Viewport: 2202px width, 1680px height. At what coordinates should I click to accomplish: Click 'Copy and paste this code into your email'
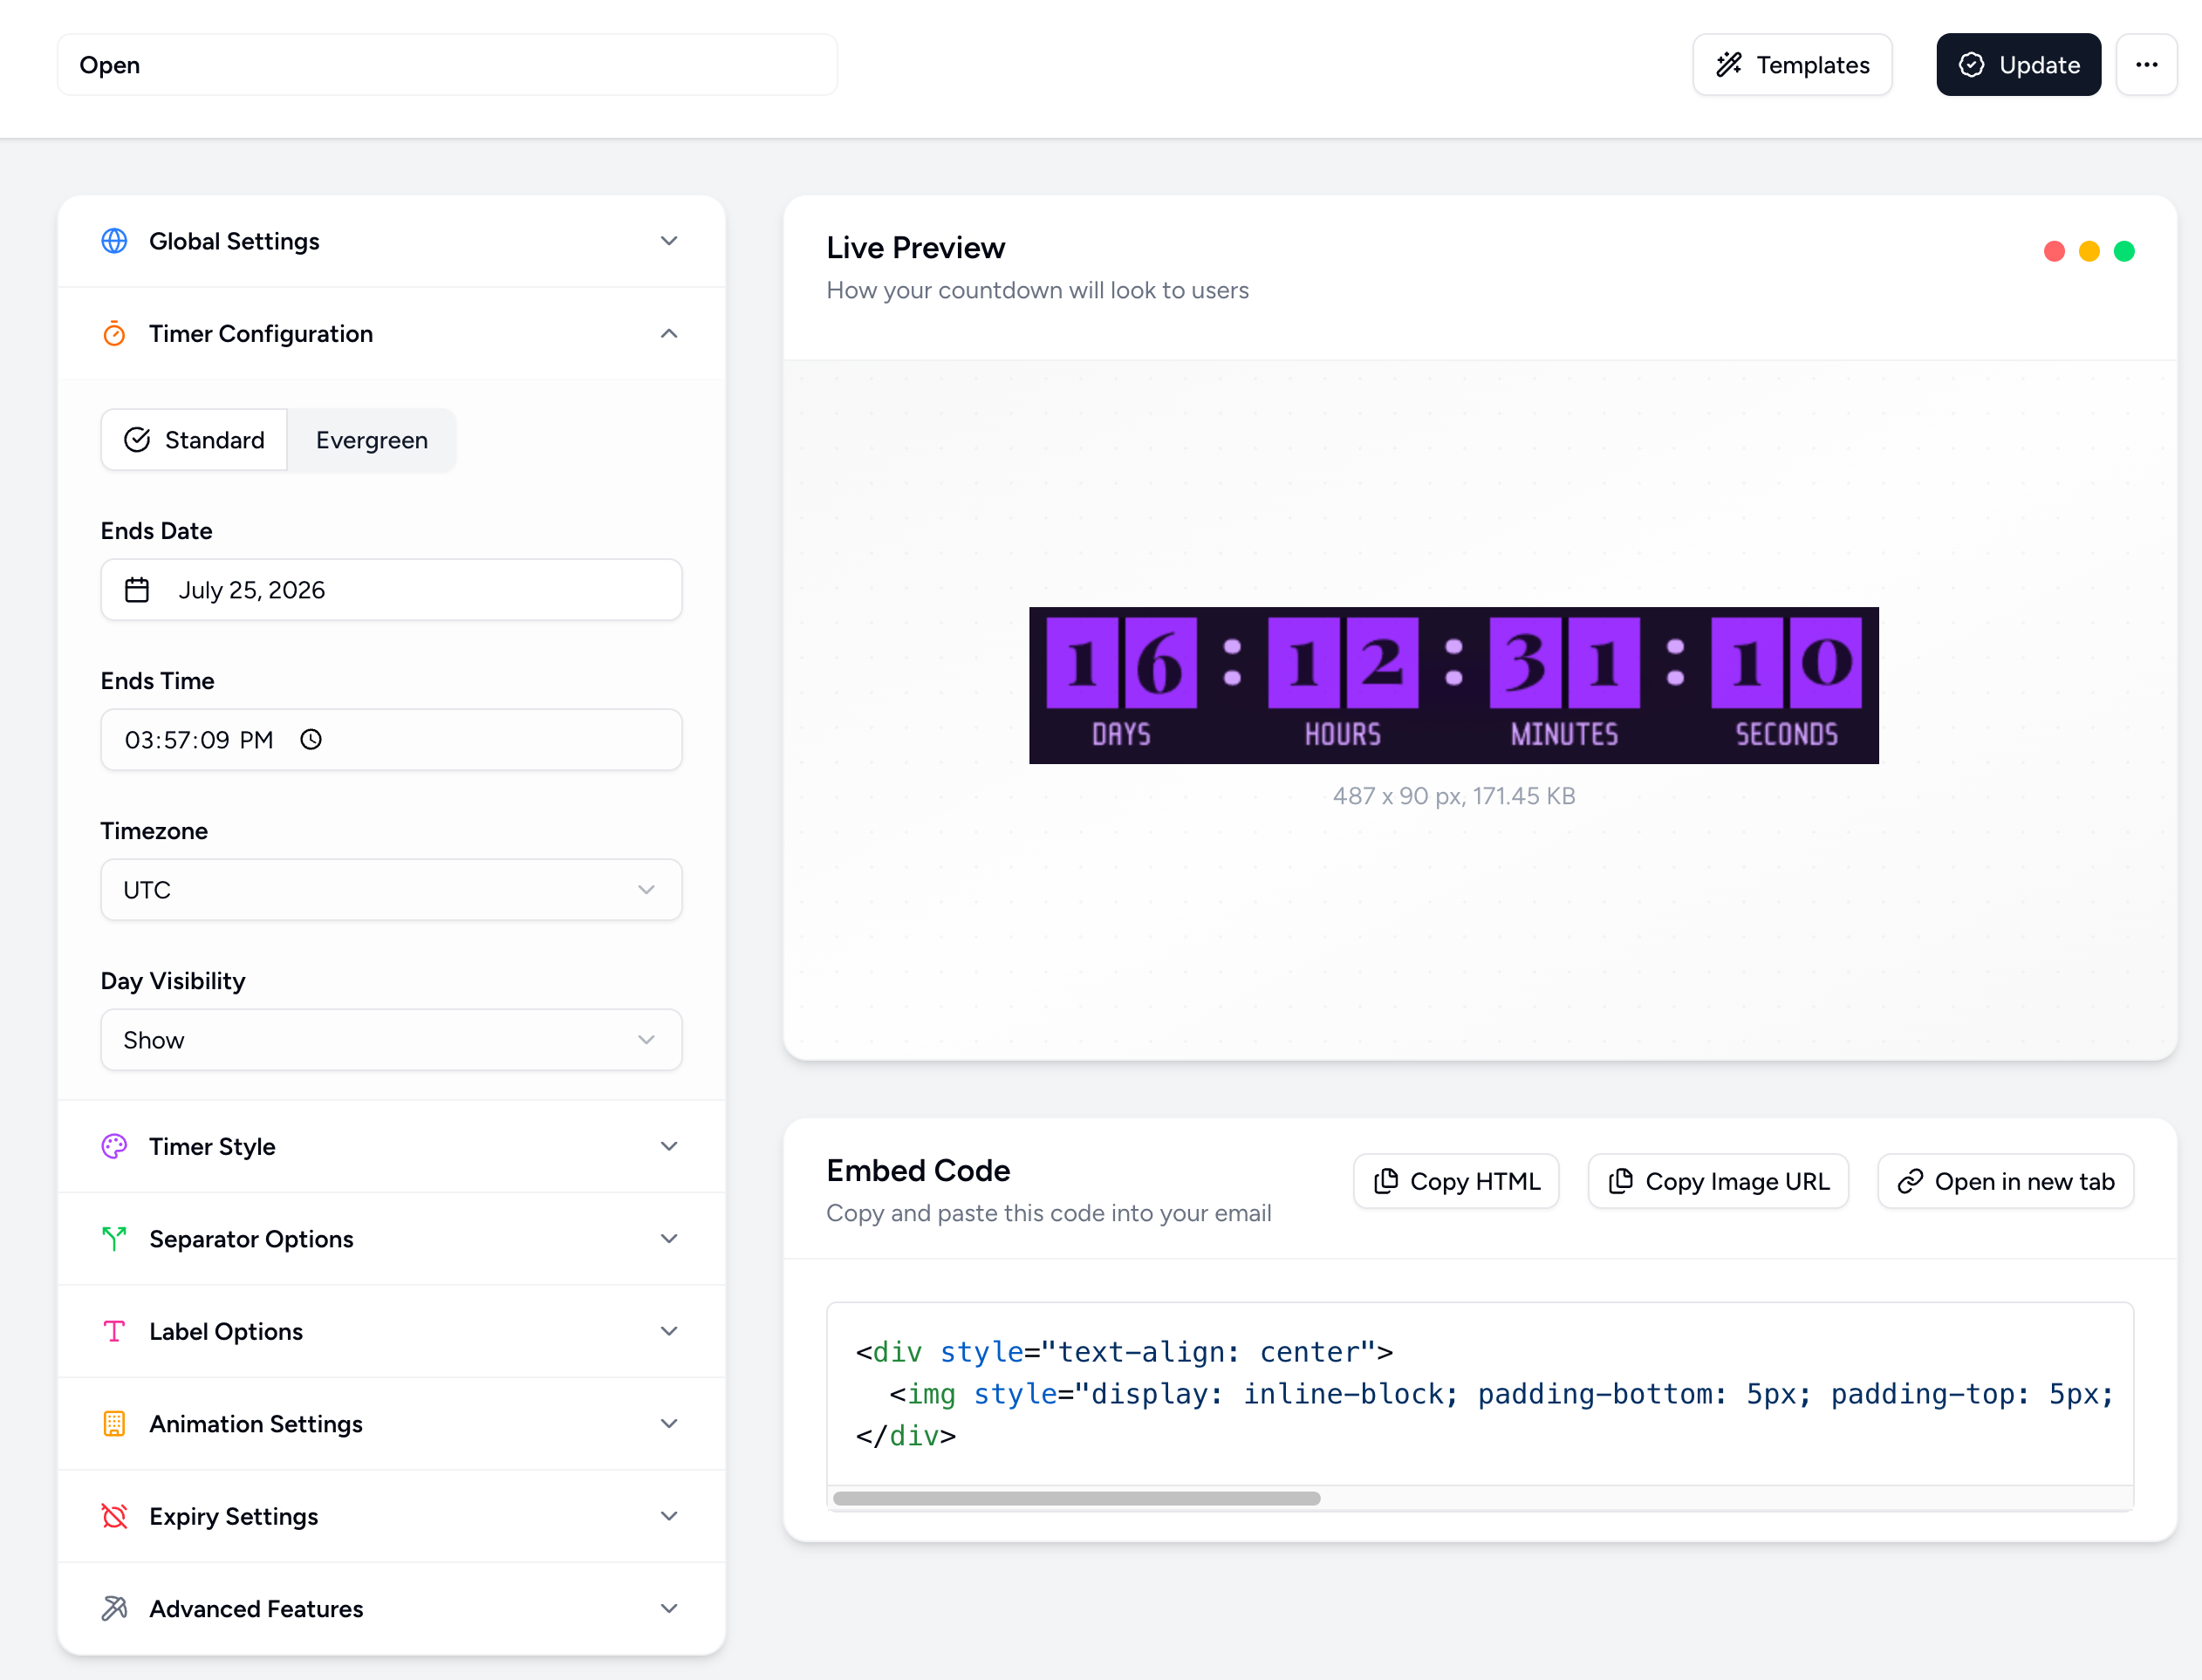(1049, 1213)
